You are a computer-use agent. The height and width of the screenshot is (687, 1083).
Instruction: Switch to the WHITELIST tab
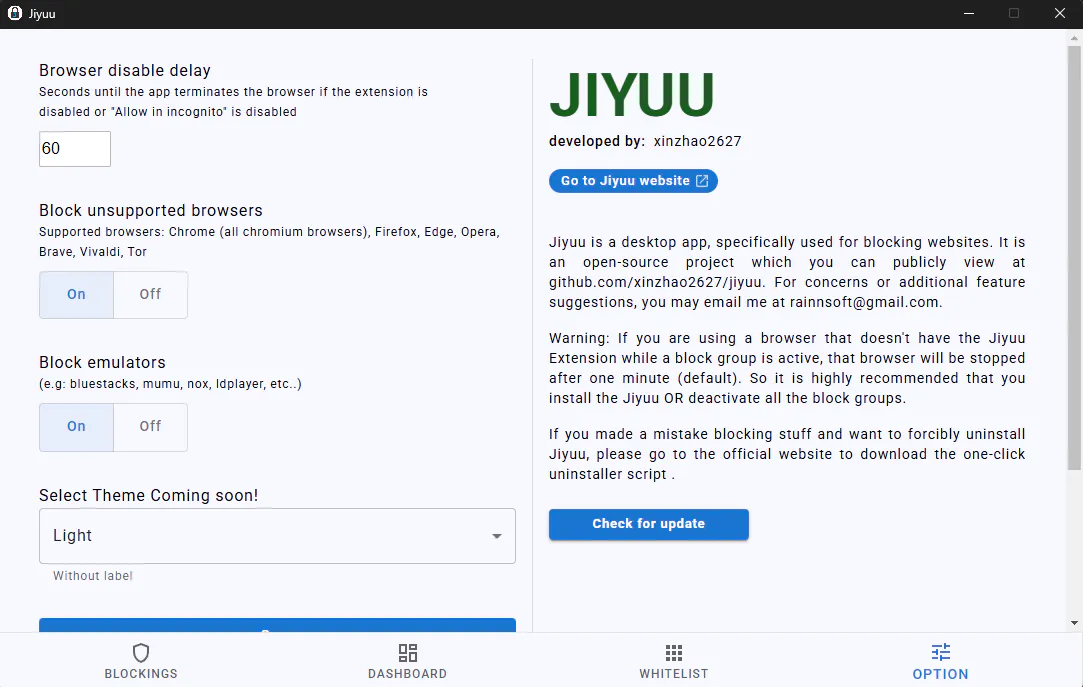point(673,661)
